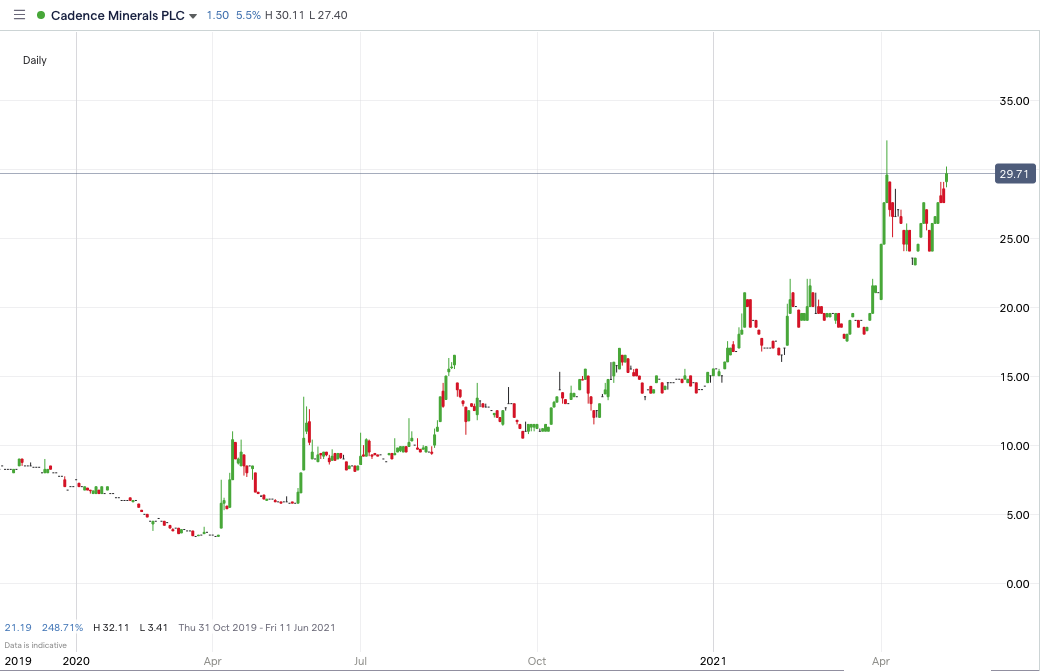Expand the instrument name dropdown arrow
Viewport: 1040px width, 671px height.
point(191,16)
